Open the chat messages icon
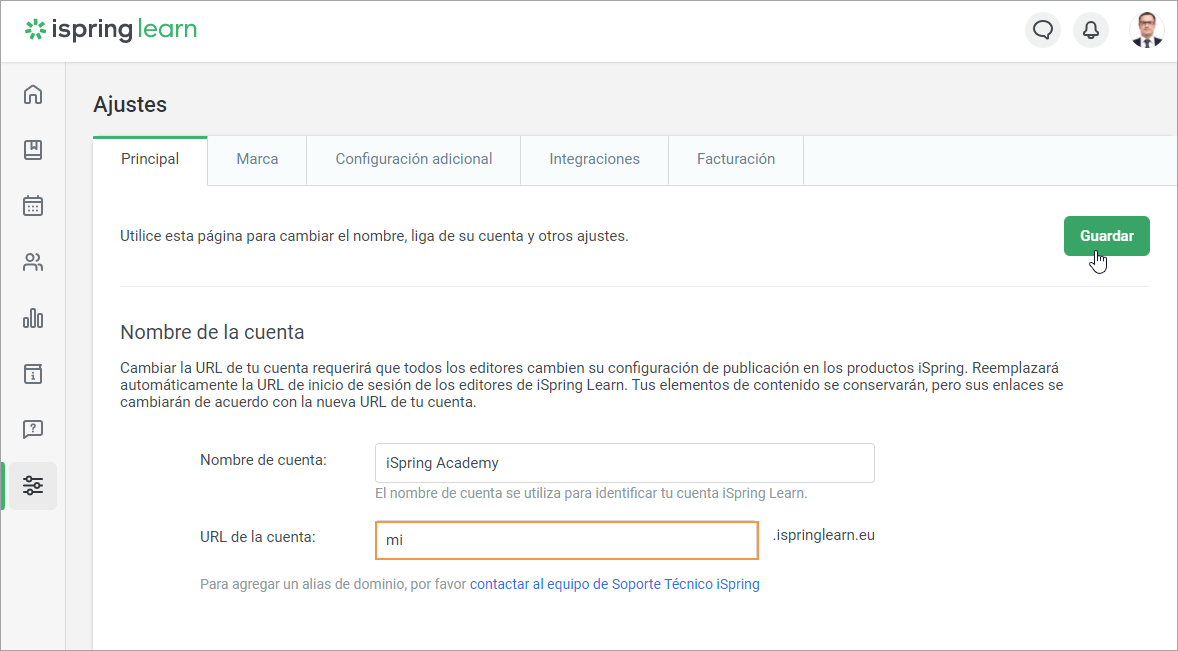The image size is (1178, 651). click(x=1043, y=30)
